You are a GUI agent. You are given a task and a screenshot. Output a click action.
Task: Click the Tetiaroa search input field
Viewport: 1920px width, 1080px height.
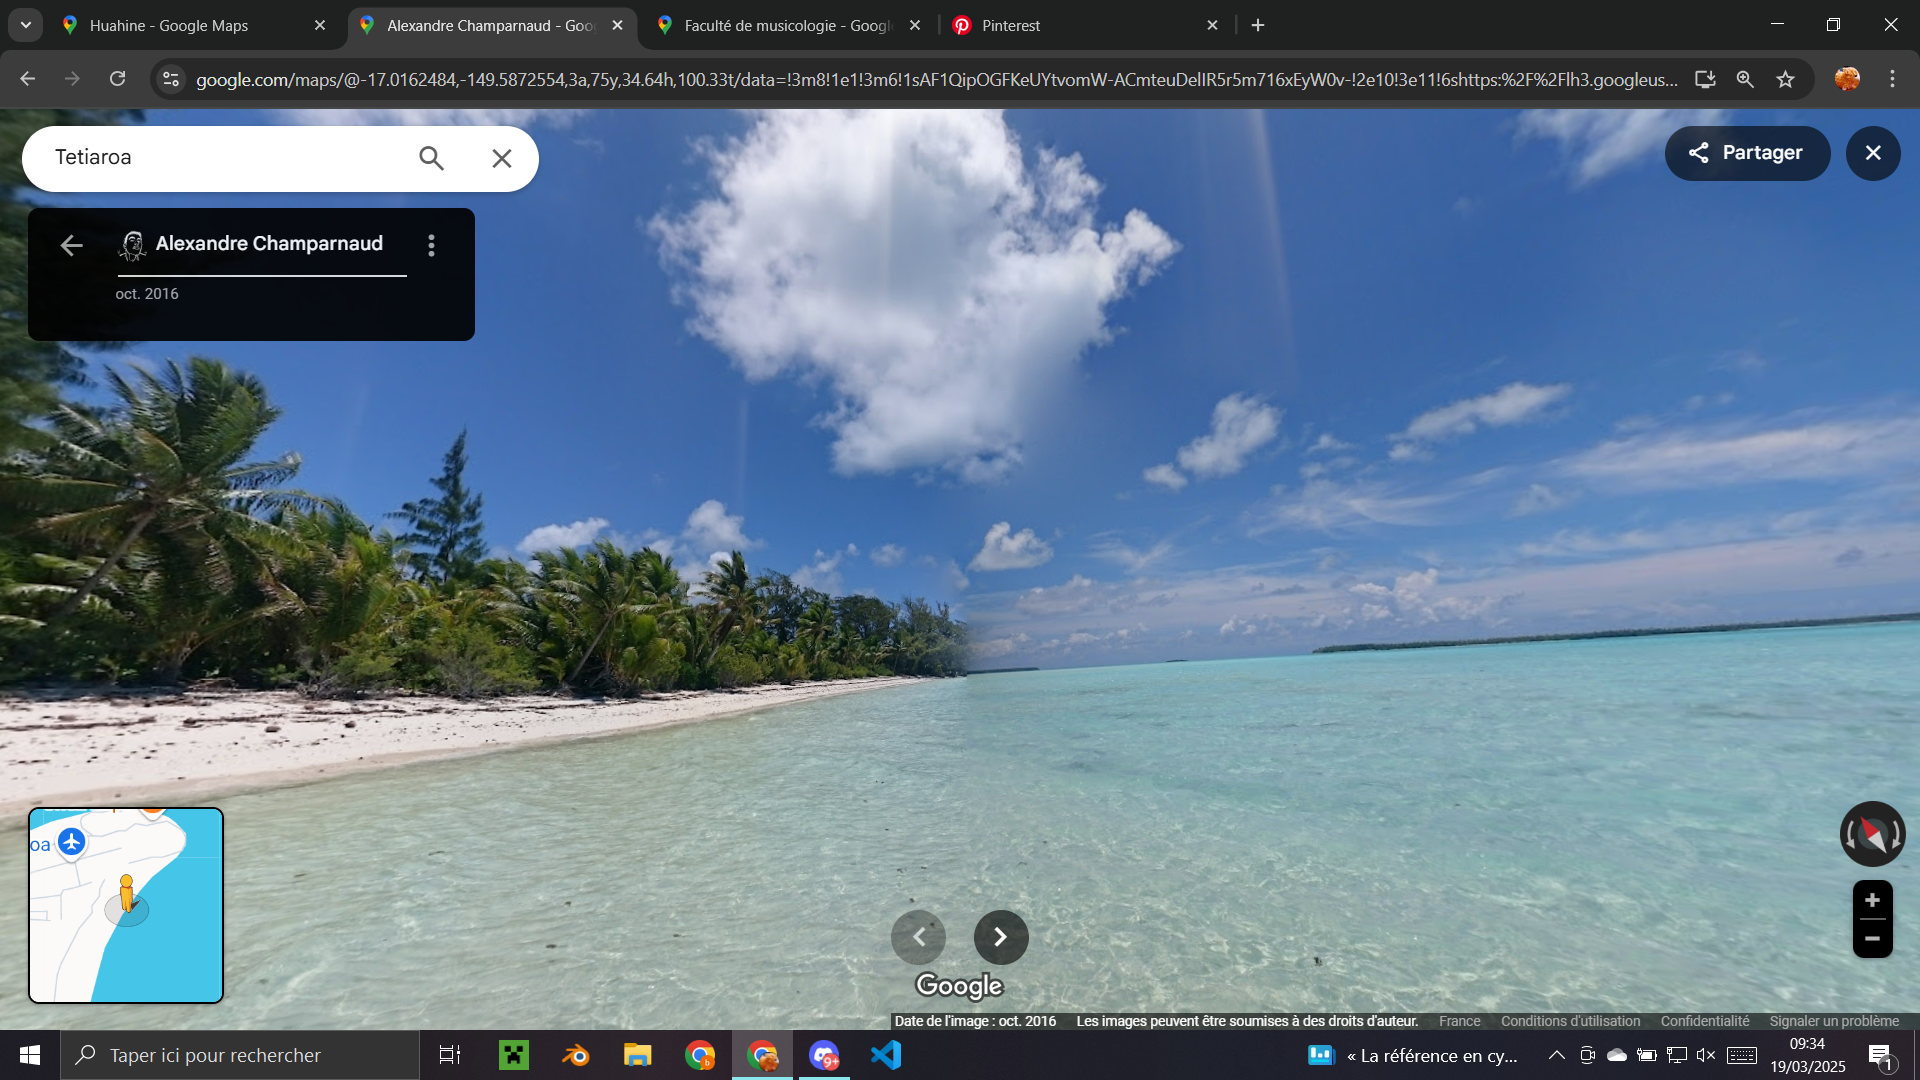tap(225, 158)
